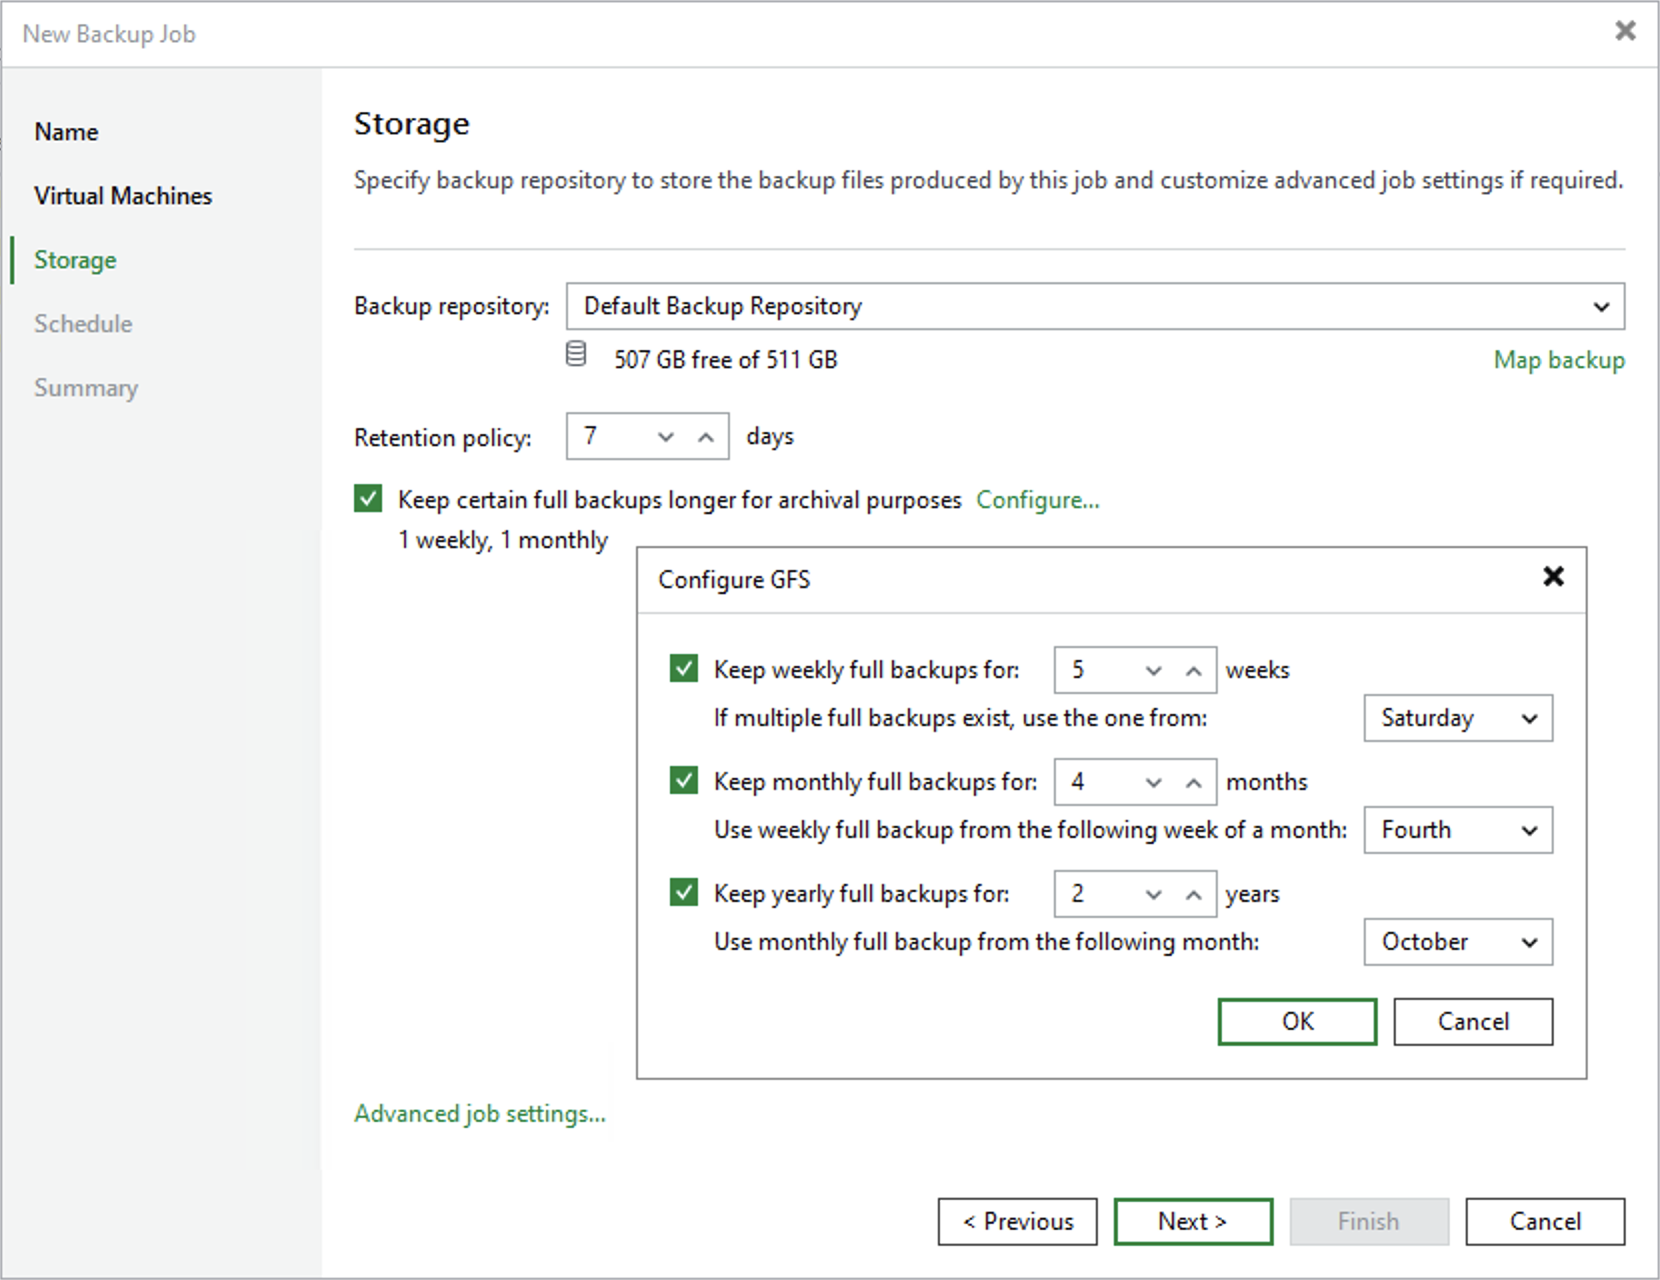Select the Storage step
1660x1280 pixels.
(x=75, y=260)
